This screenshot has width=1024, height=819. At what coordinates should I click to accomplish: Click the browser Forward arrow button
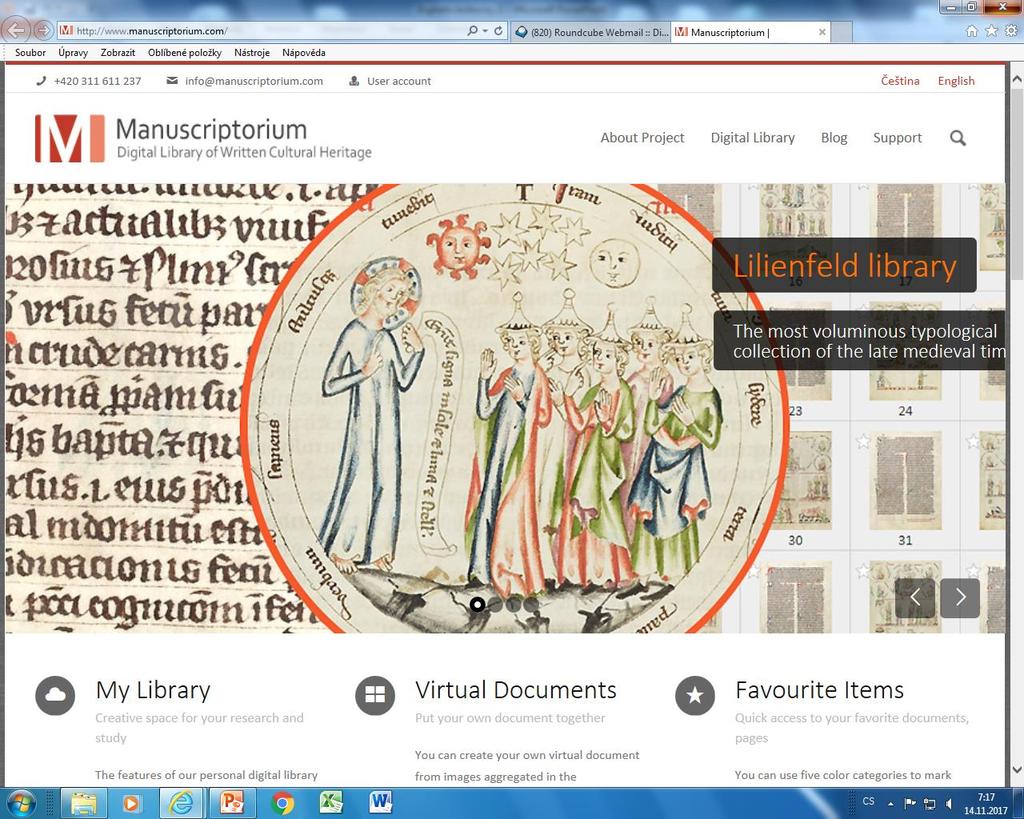click(43, 30)
